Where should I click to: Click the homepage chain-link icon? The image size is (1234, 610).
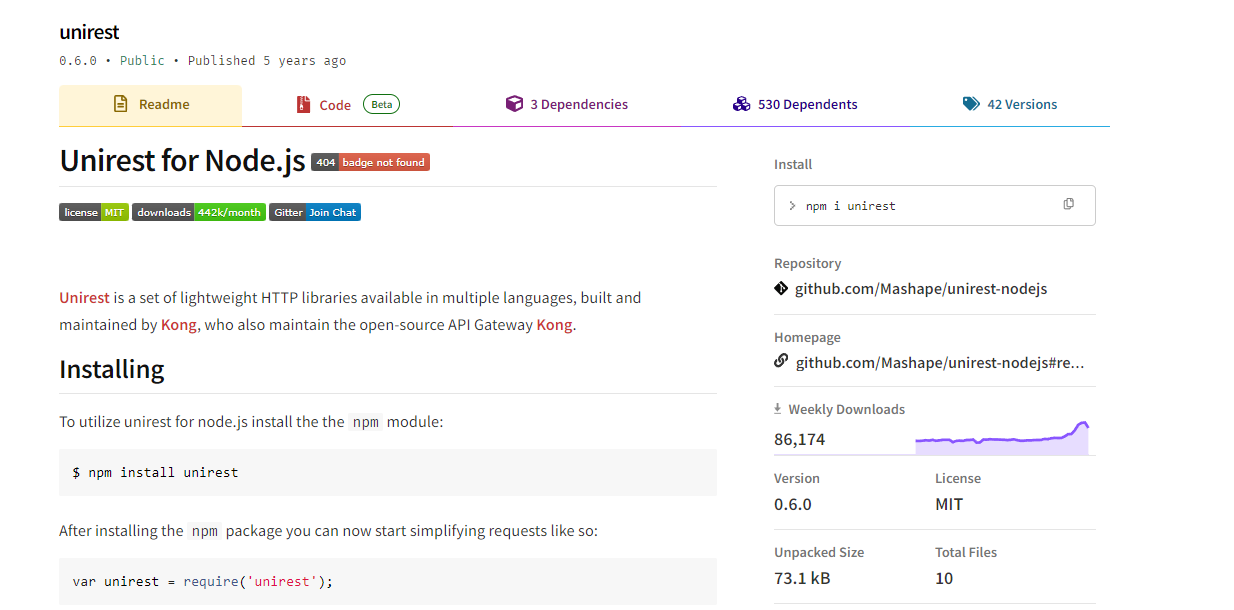(x=781, y=361)
